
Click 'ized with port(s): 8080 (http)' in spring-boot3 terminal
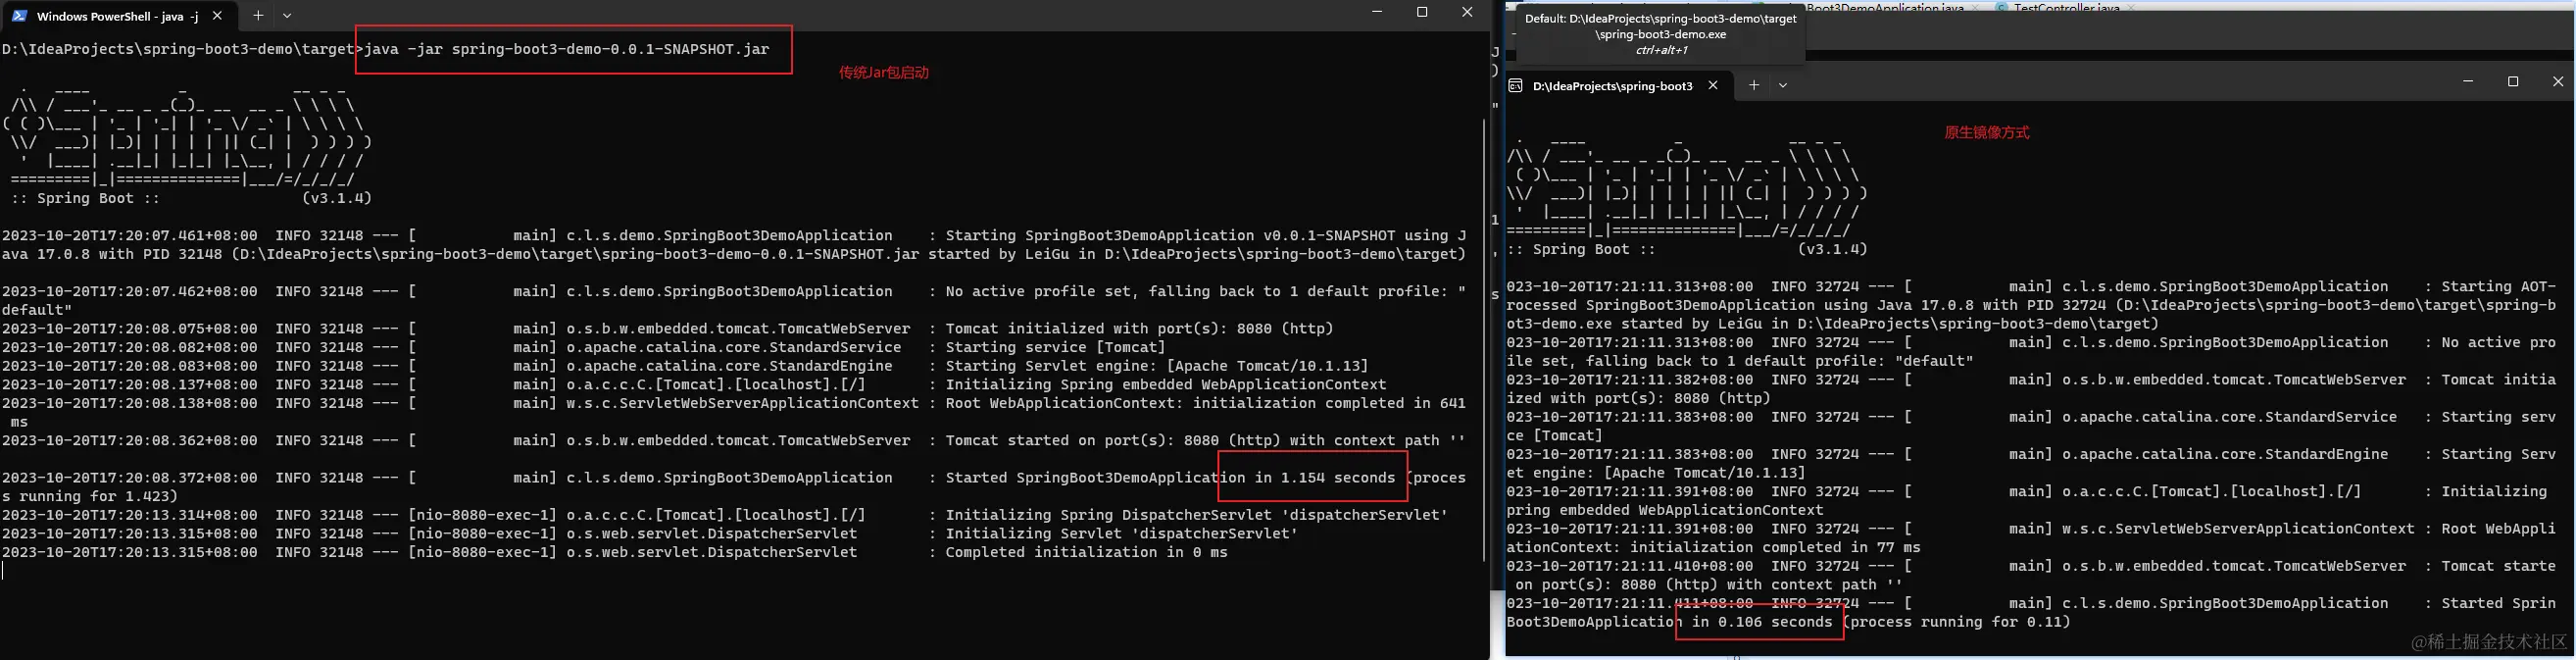tap(1639, 398)
